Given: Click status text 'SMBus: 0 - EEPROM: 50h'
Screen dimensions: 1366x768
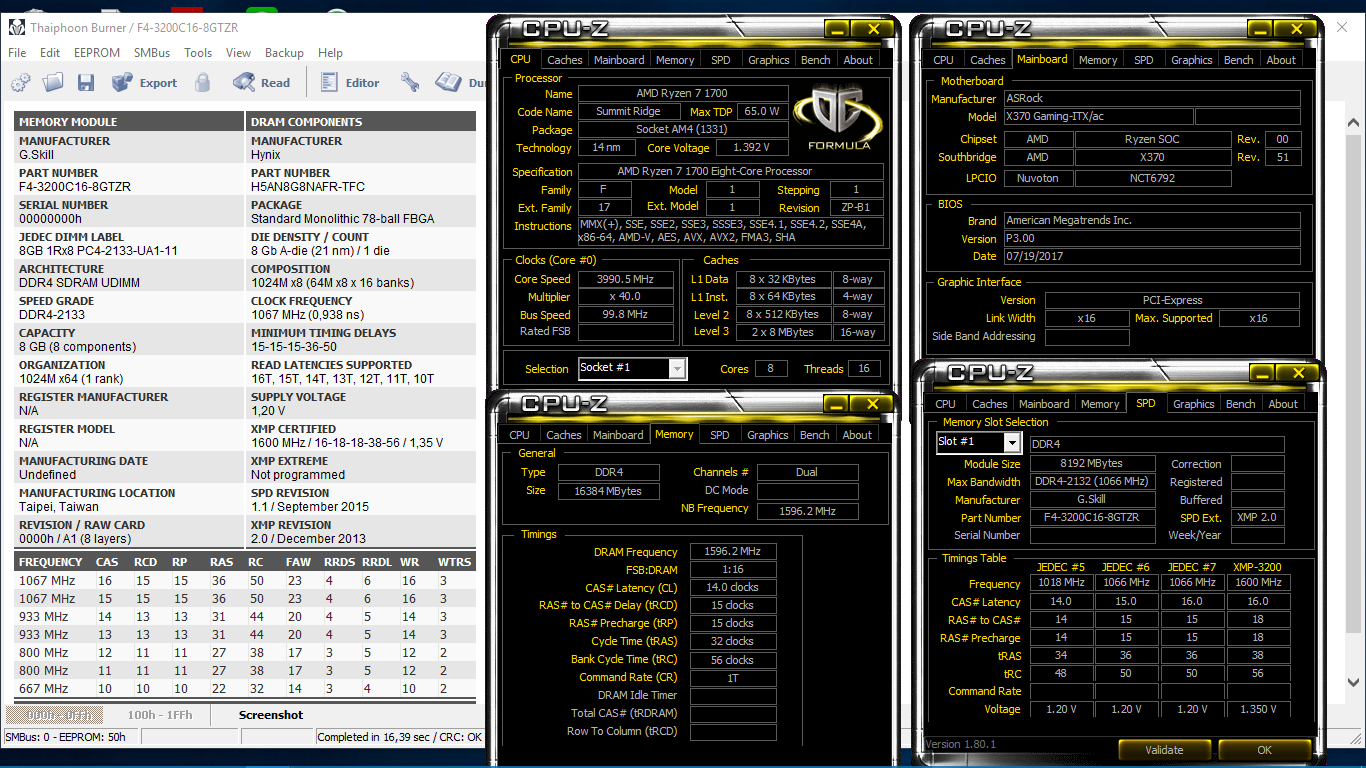Looking at the screenshot, I should [66, 737].
